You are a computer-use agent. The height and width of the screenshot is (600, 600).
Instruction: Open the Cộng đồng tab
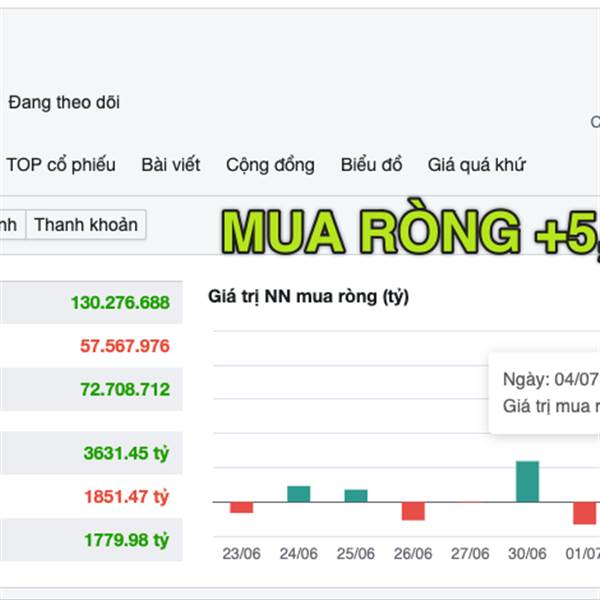270,165
